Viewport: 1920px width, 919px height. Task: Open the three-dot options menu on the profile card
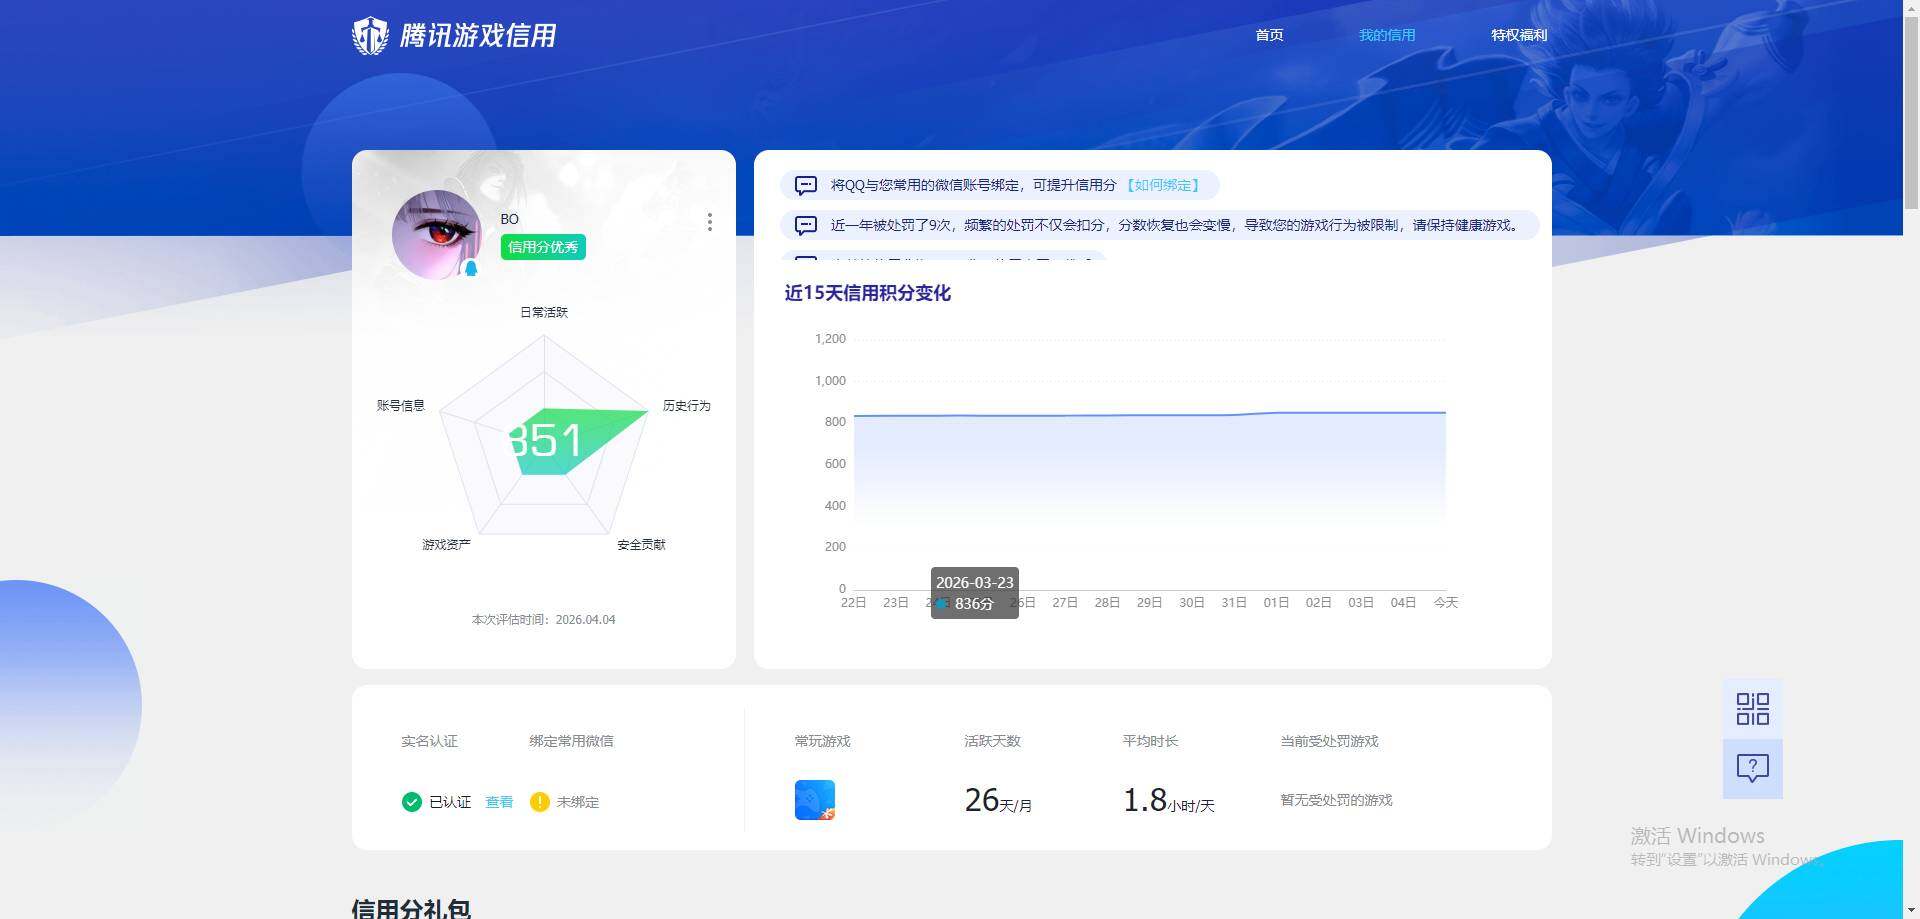(x=710, y=222)
